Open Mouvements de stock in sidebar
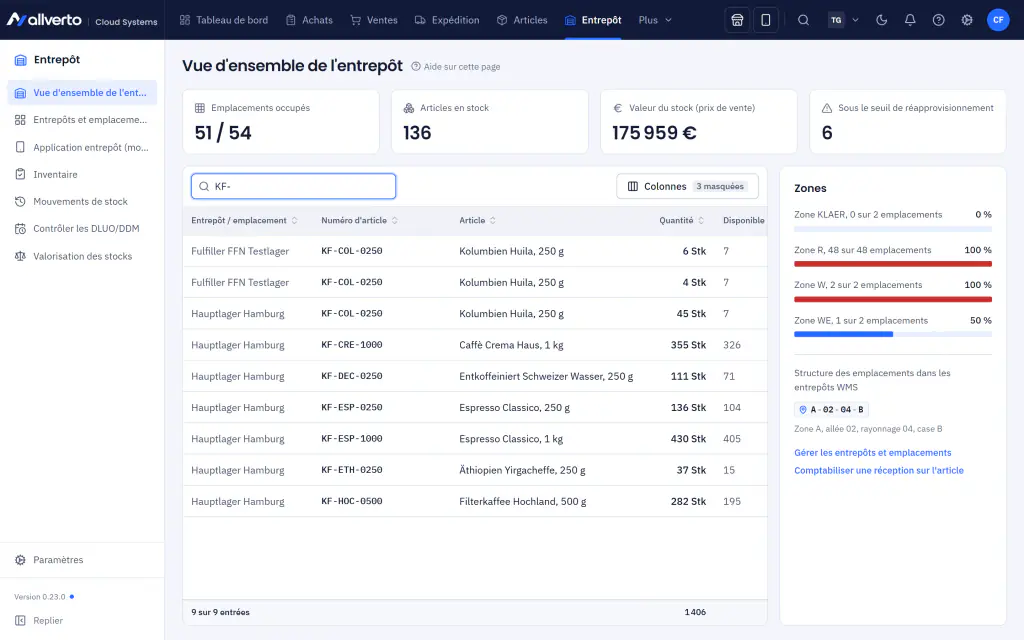The width and height of the screenshot is (1024, 640). [x=82, y=202]
